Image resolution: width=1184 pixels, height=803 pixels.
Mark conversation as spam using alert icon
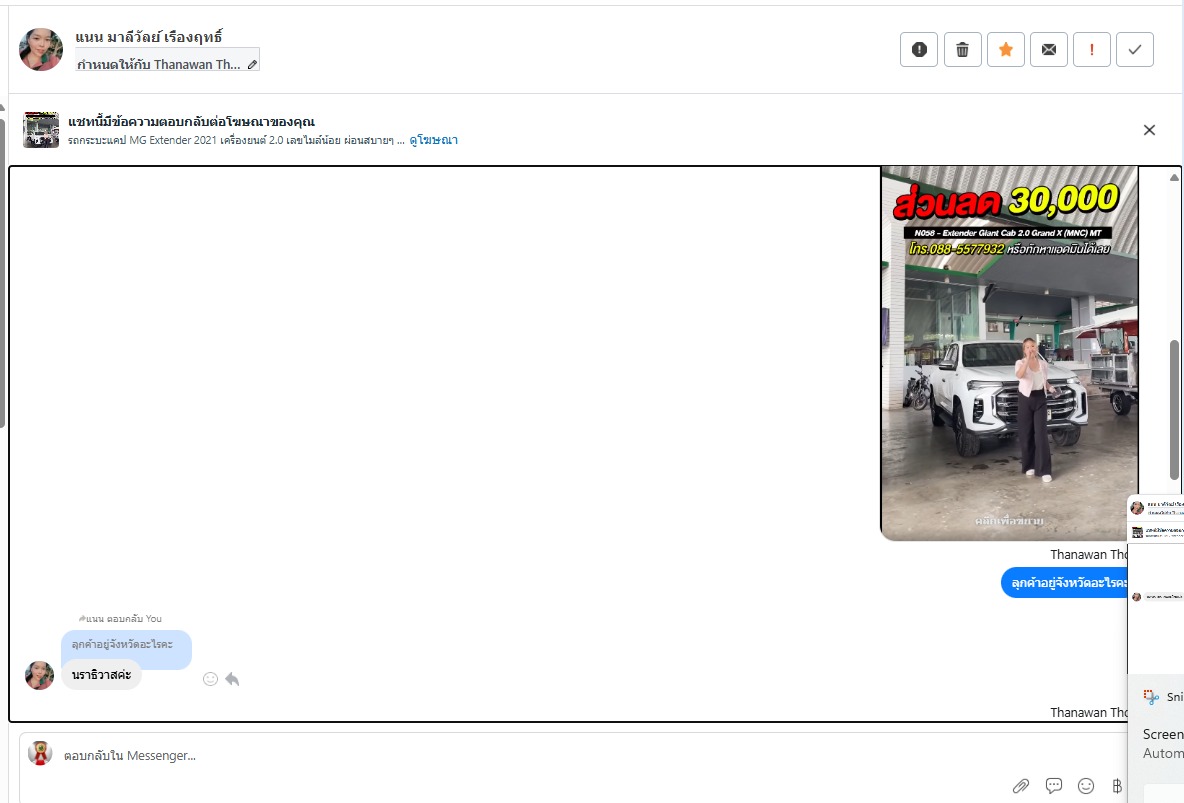click(919, 50)
